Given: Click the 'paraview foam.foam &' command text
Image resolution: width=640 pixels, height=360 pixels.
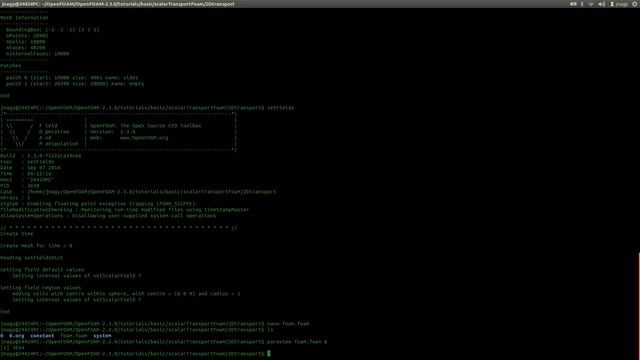Looking at the screenshot, I should [297, 342].
